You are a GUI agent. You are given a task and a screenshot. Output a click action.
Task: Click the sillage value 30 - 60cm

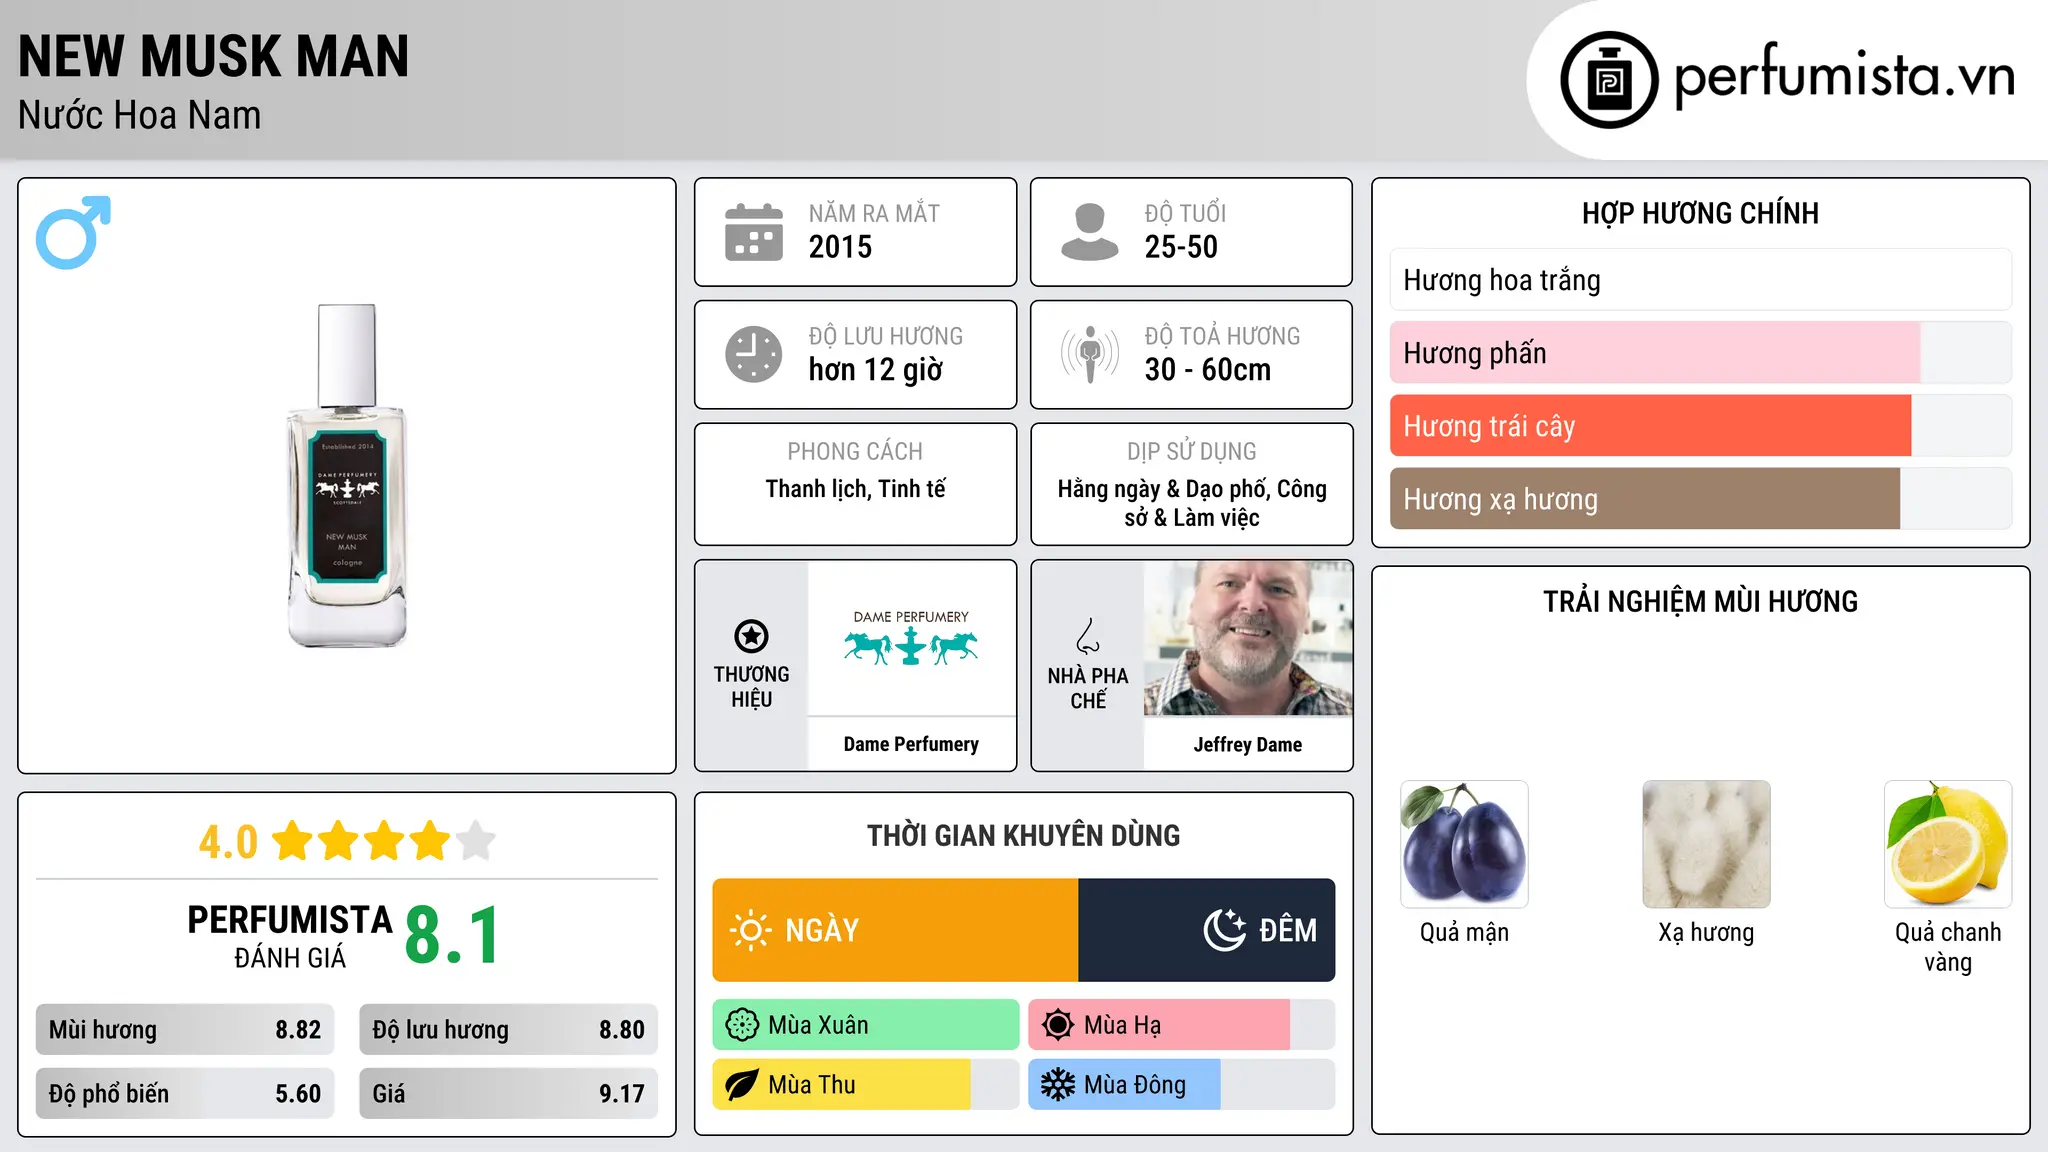(1208, 370)
